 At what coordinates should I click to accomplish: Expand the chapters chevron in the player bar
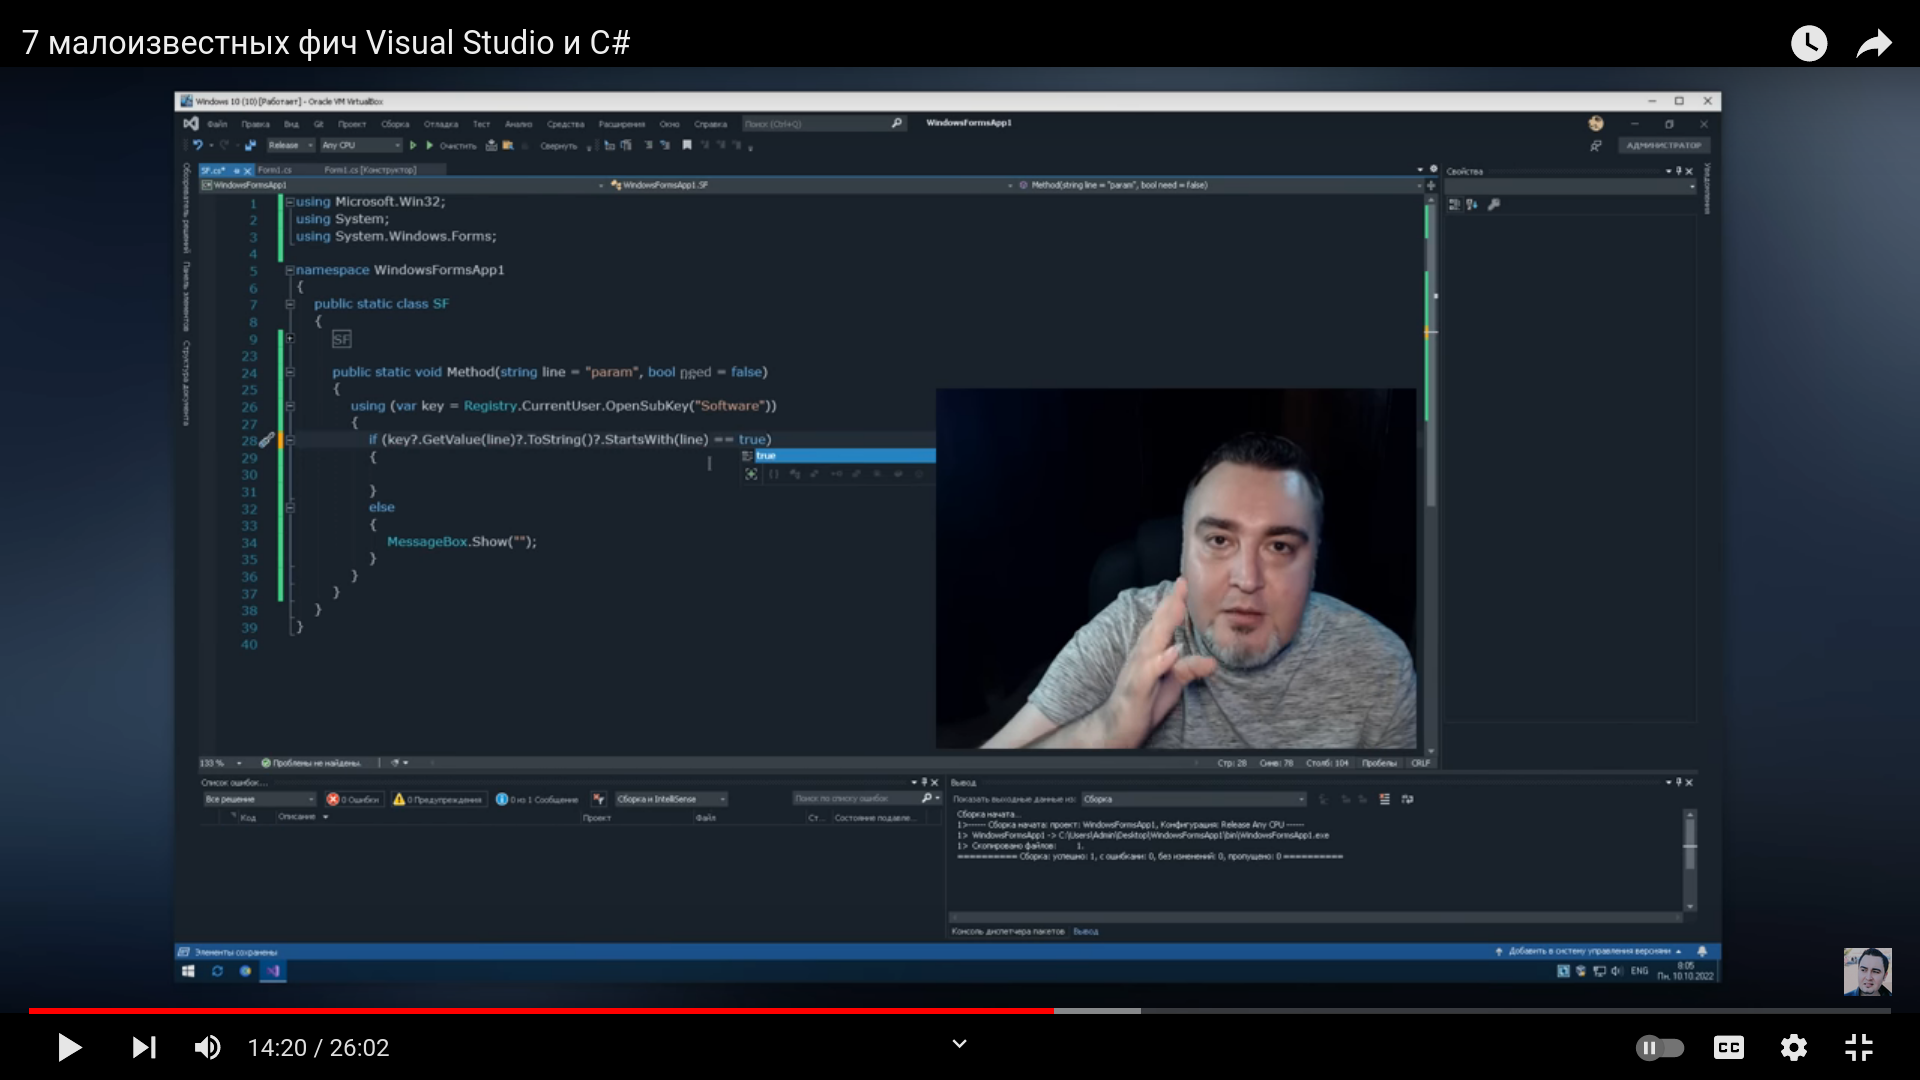(x=959, y=1044)
